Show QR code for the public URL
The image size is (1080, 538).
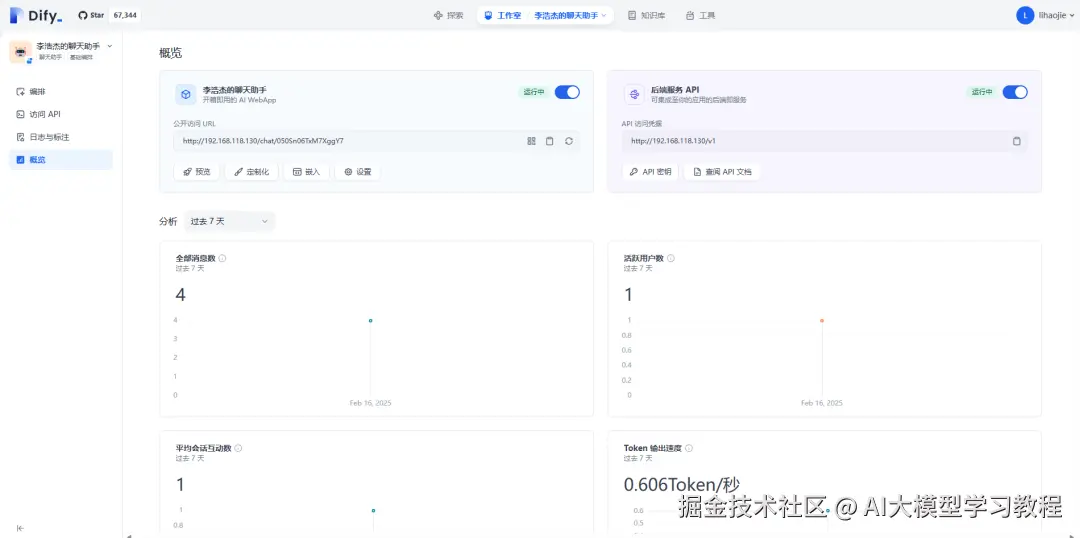531,141
